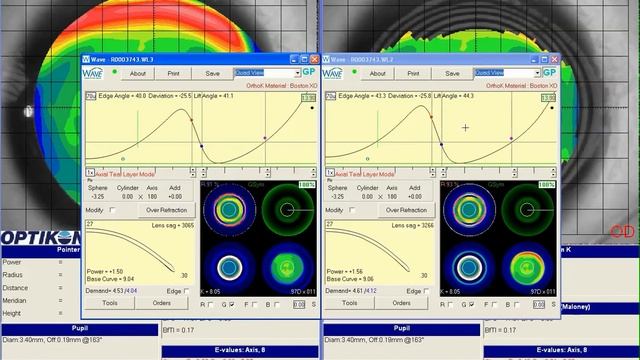Tick the Edge checkbox in WL3 window
The width and height of the screenshot is (640, 360).
click(x=187, y=291)
